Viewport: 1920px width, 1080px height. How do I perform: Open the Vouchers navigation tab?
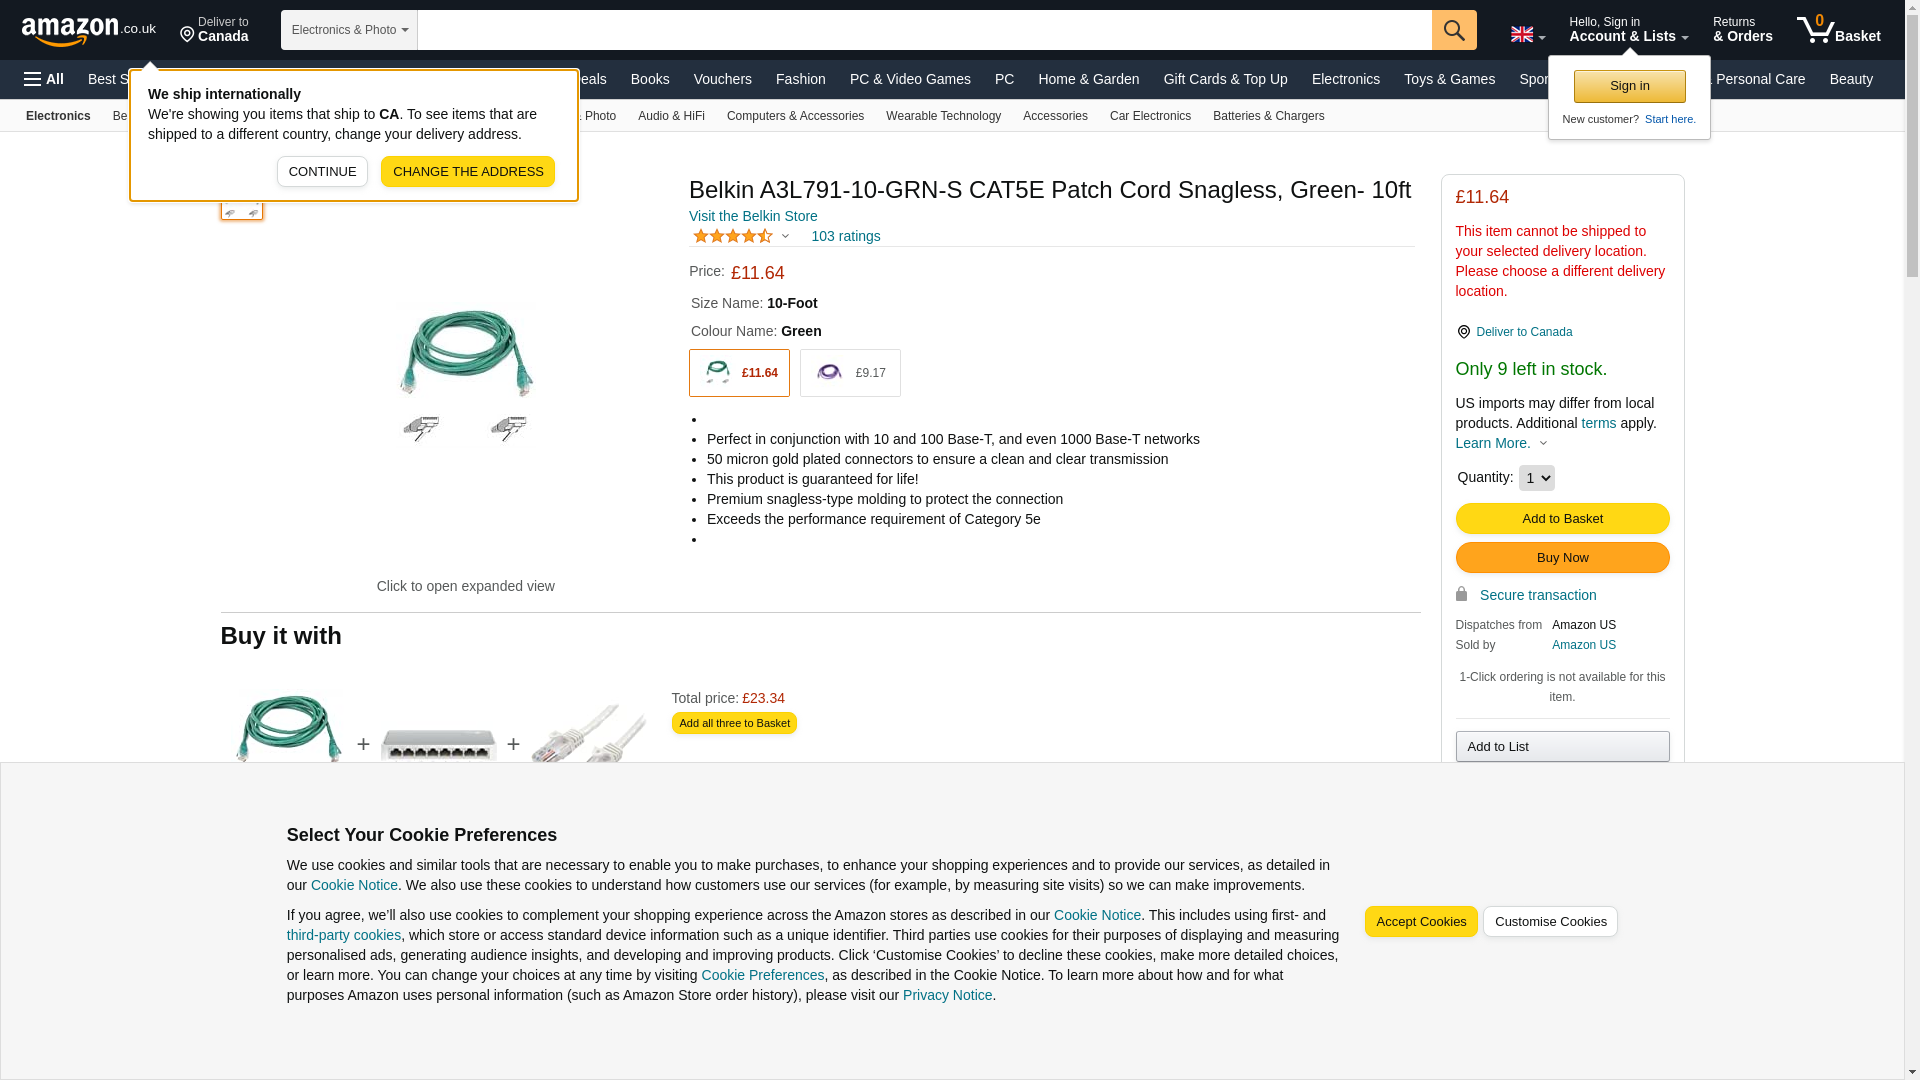pos(722,79)
